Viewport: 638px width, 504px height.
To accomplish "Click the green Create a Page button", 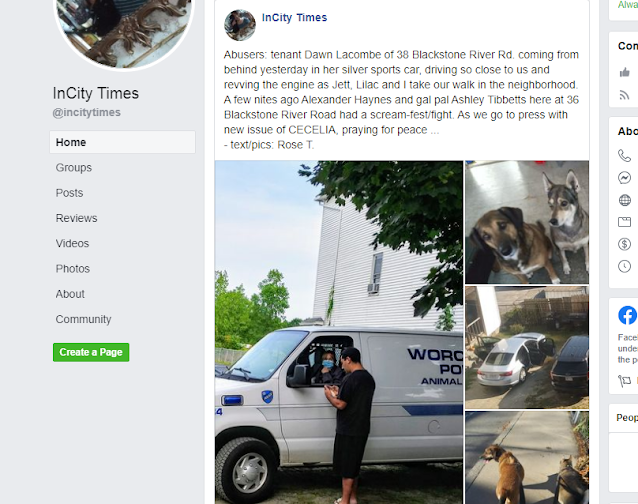I will coord(91,352).
